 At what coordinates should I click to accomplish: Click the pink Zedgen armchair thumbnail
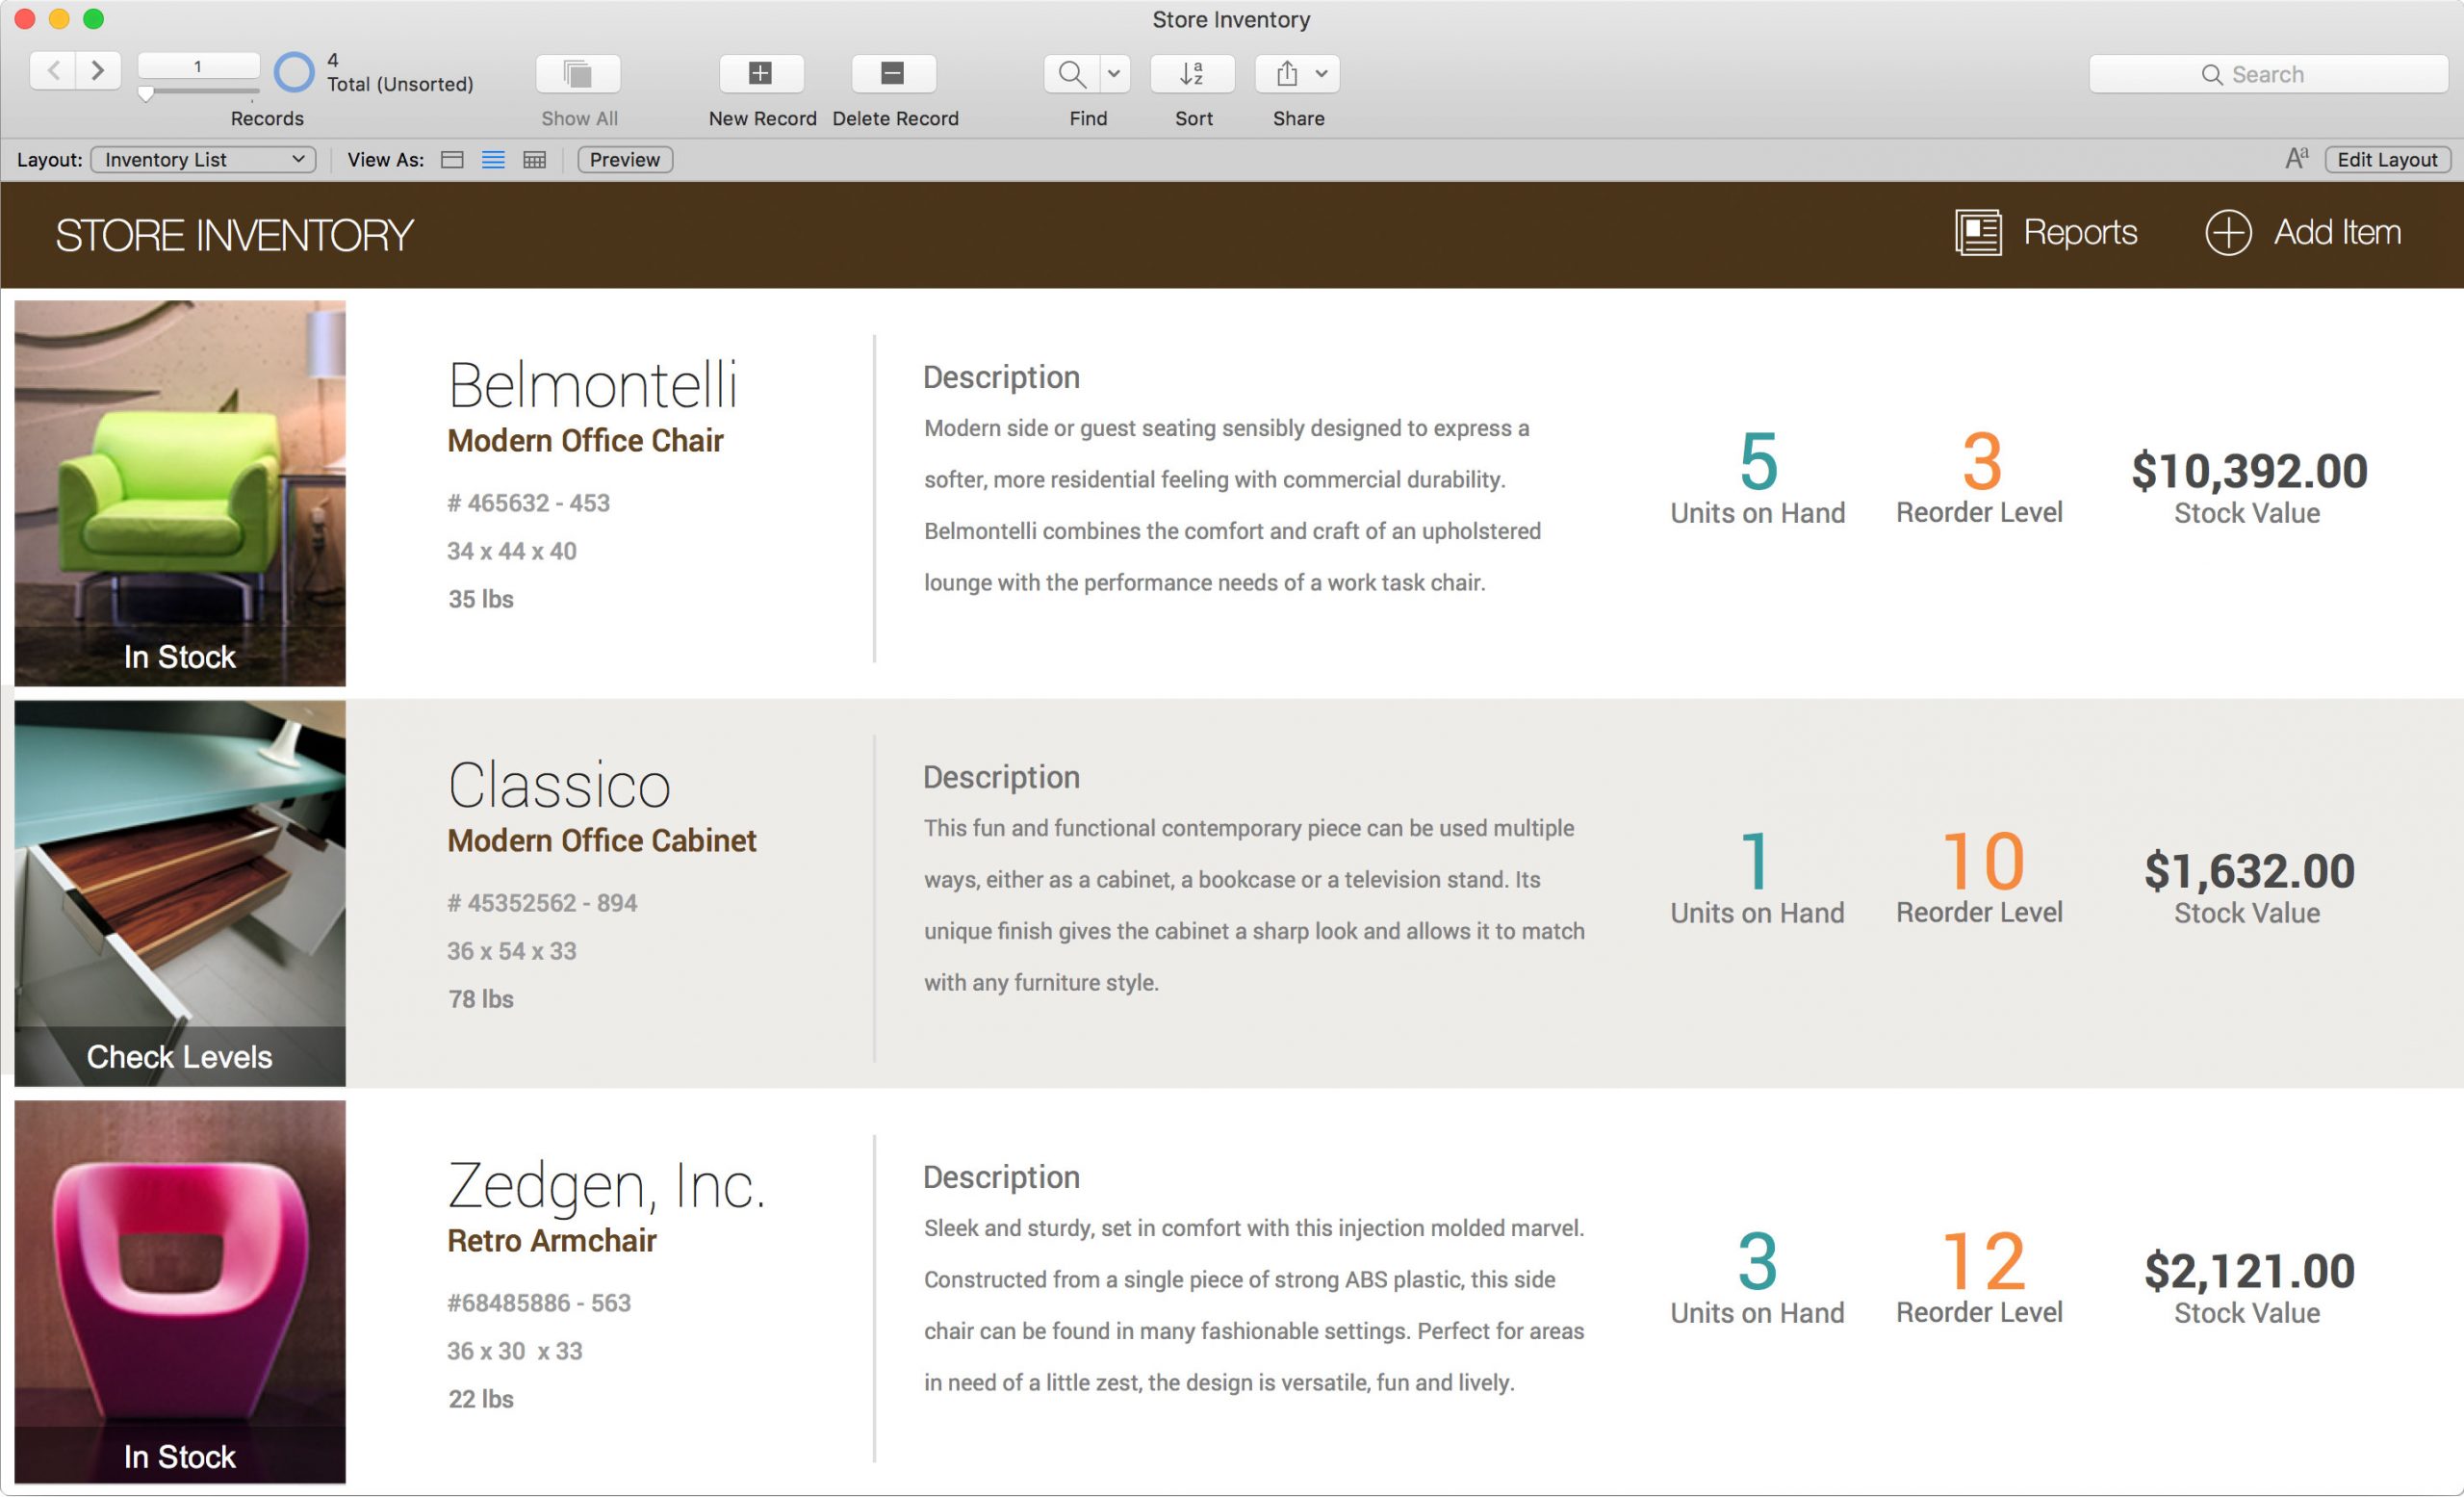click(x=180, y=1292)
